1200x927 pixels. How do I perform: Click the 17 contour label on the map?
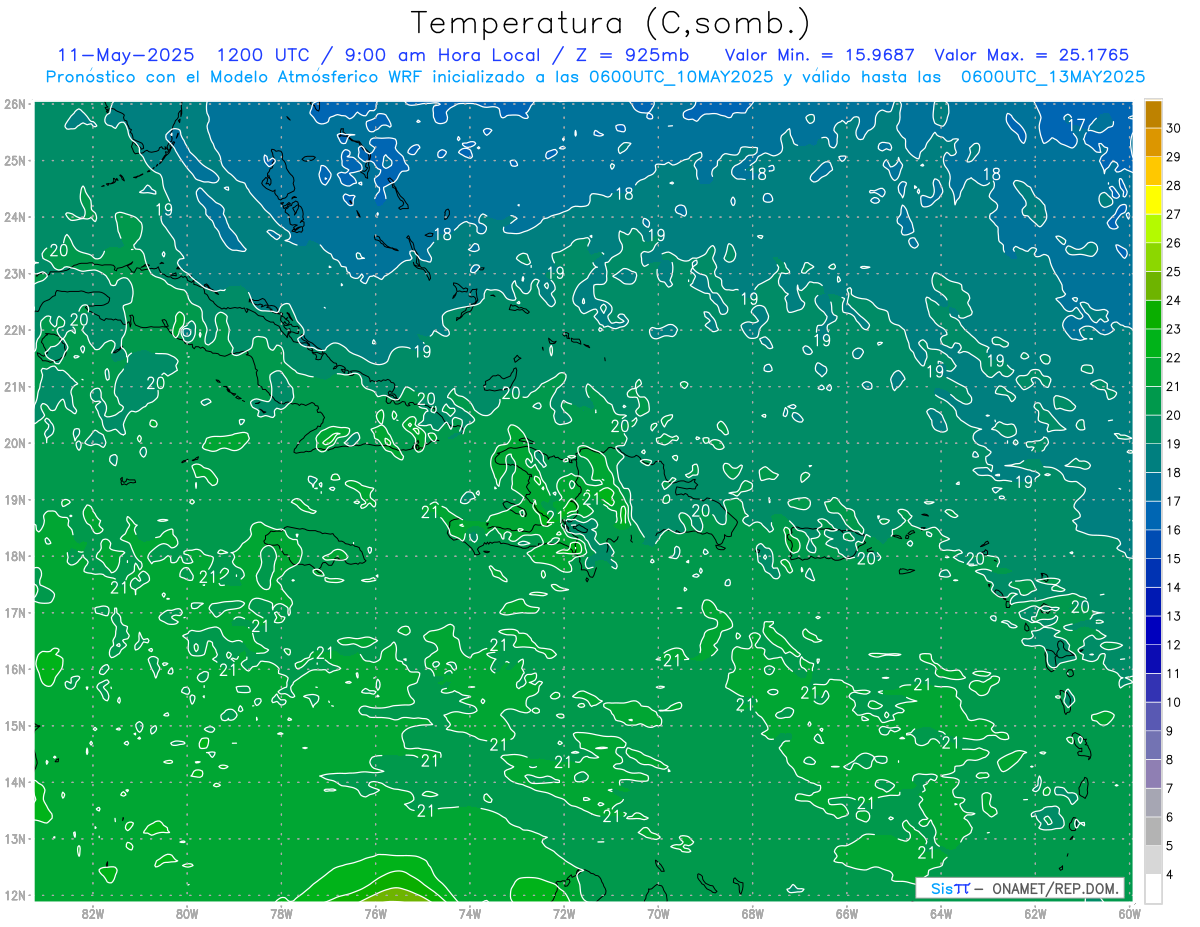click(1077, 125)
